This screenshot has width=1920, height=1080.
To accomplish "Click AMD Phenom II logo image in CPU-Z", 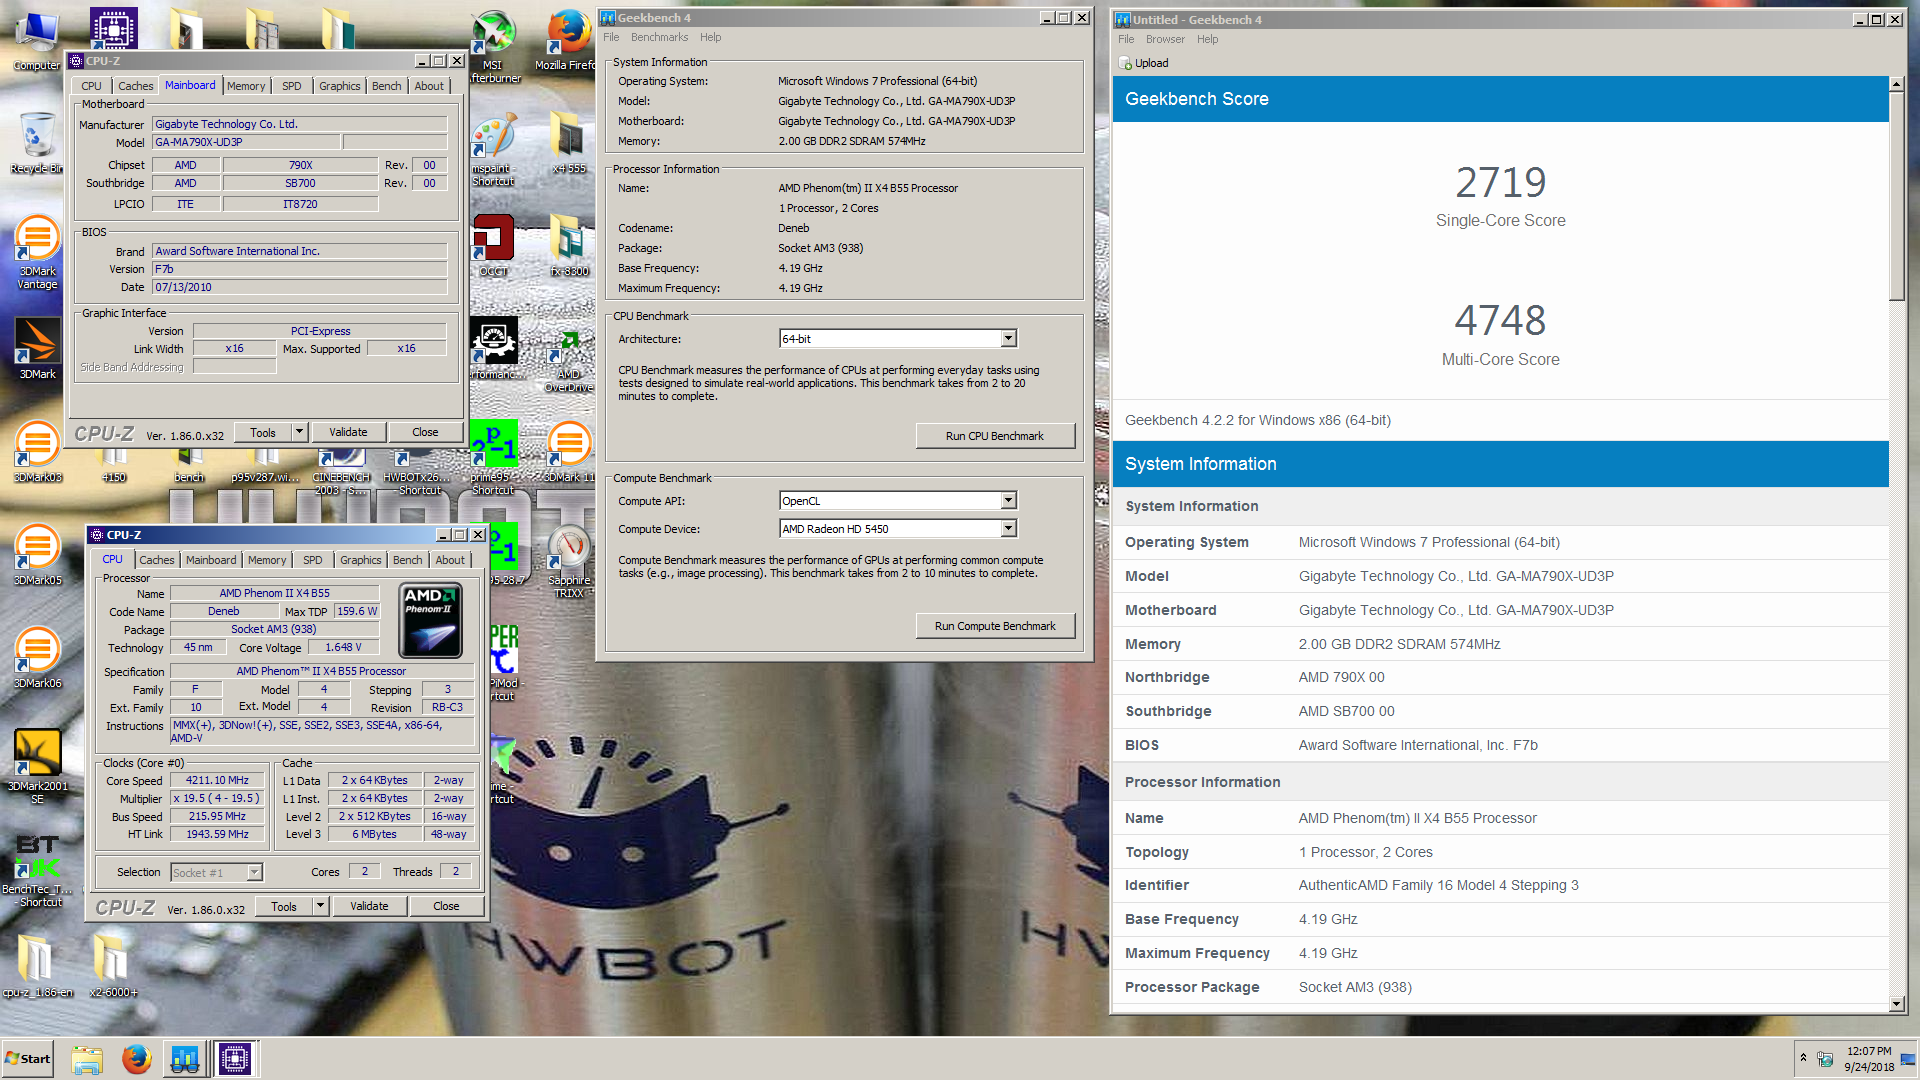I will pos(431,622).
